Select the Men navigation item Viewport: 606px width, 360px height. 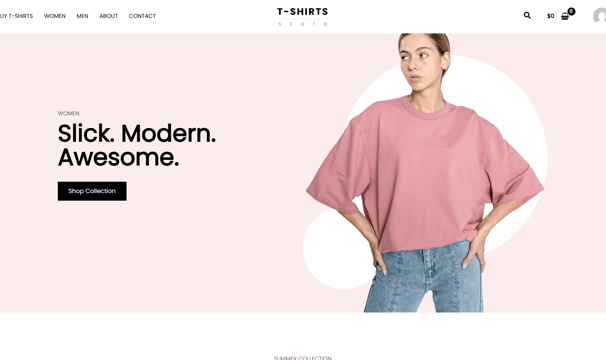click(x=82, y=16)
